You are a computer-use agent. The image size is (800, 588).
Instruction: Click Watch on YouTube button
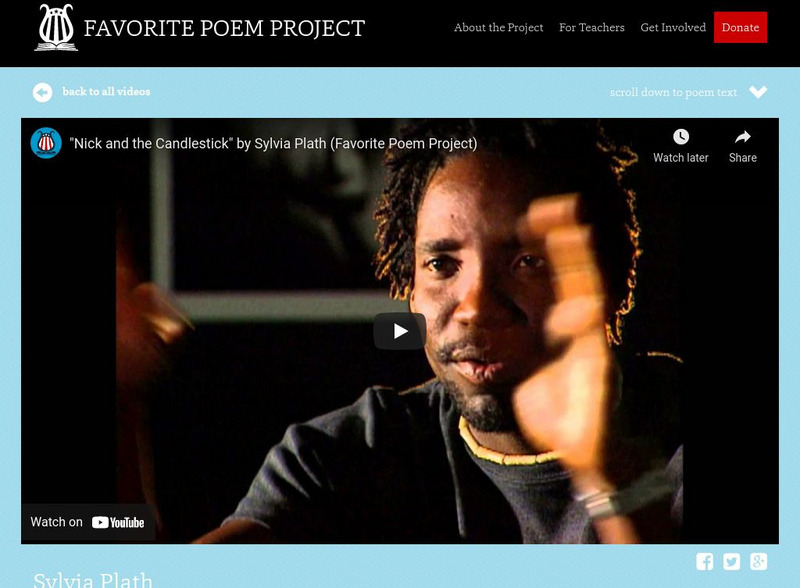88,522
